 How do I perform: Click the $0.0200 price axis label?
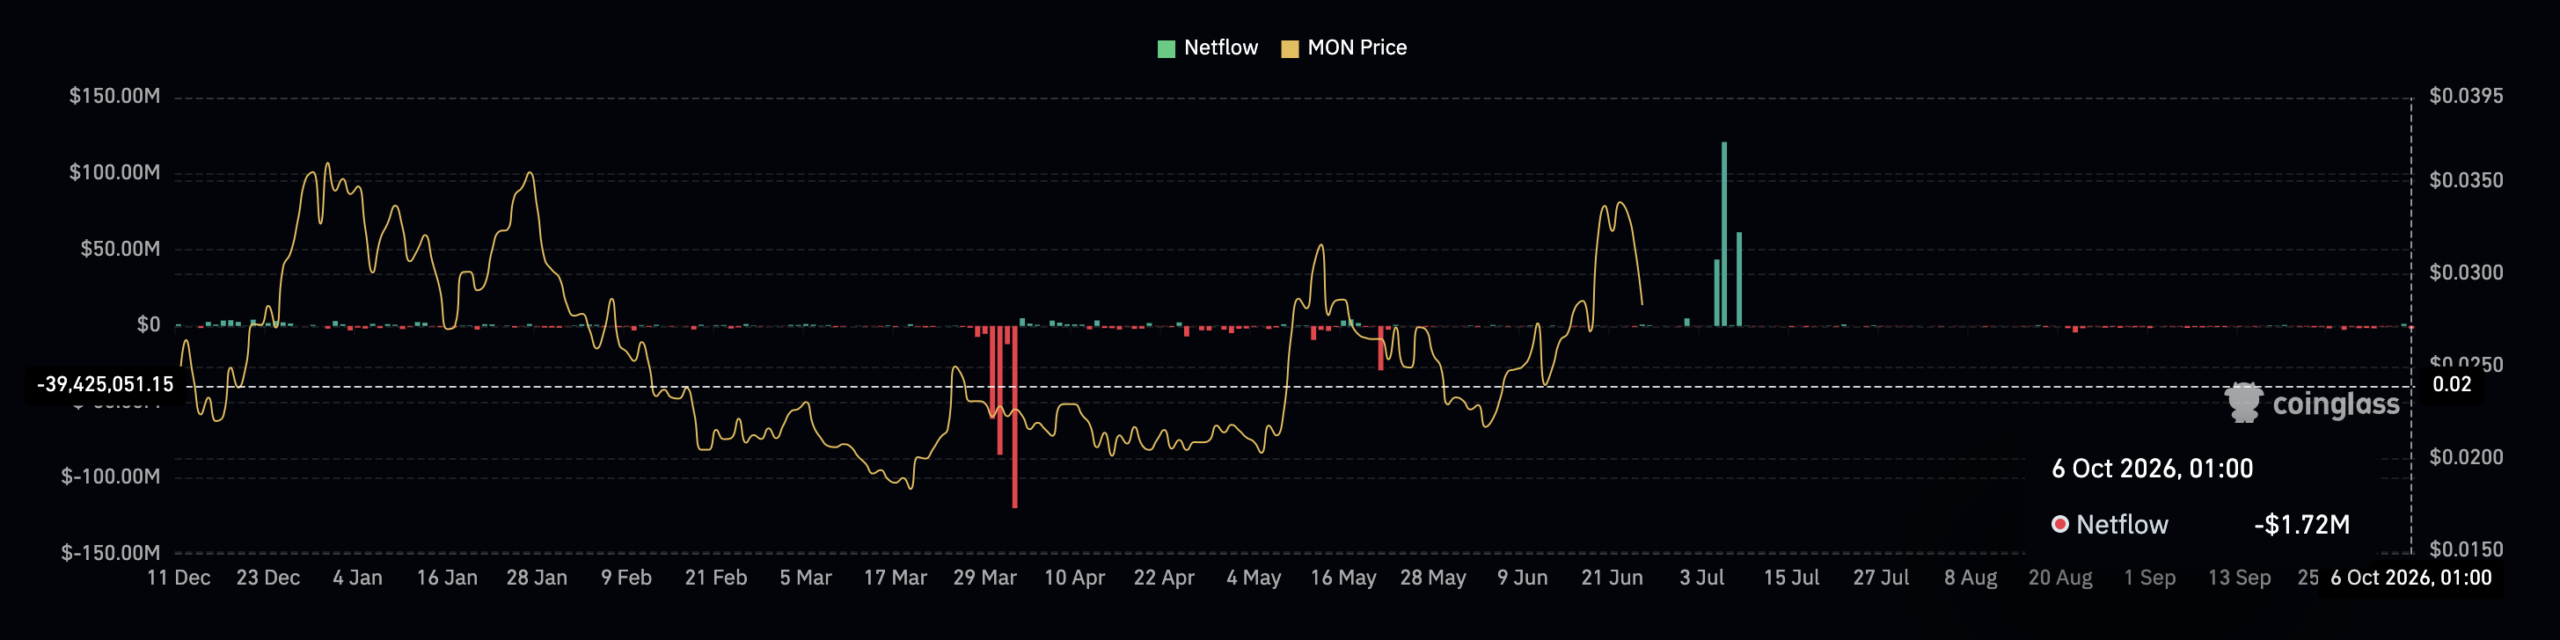(x=2466, y=458)
